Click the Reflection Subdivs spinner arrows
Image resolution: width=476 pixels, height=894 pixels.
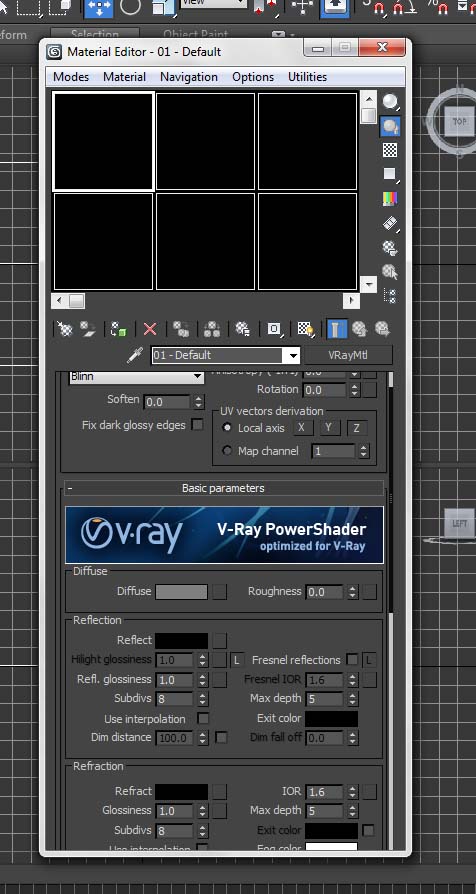pos(203,699)
